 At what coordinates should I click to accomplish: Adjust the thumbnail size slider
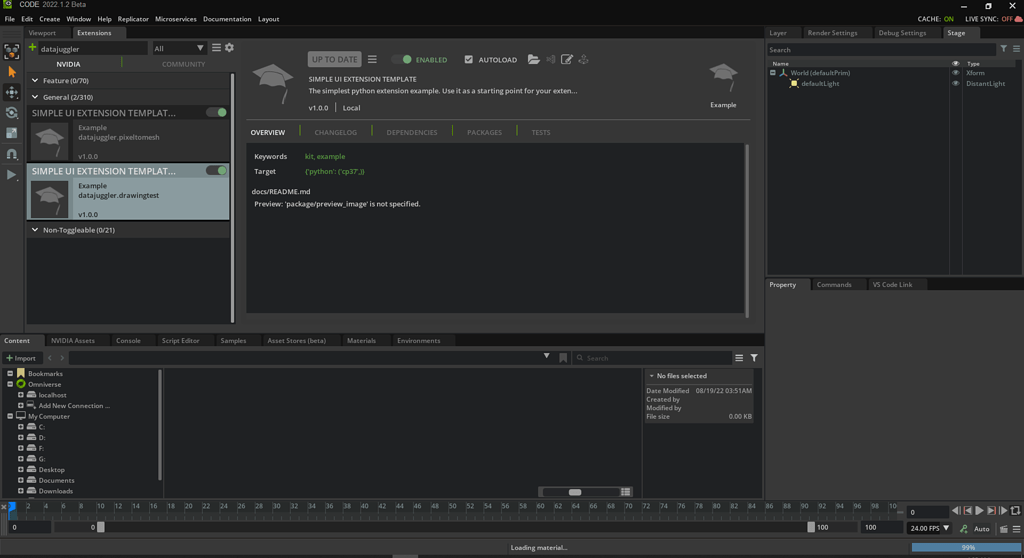pos(575,492)
